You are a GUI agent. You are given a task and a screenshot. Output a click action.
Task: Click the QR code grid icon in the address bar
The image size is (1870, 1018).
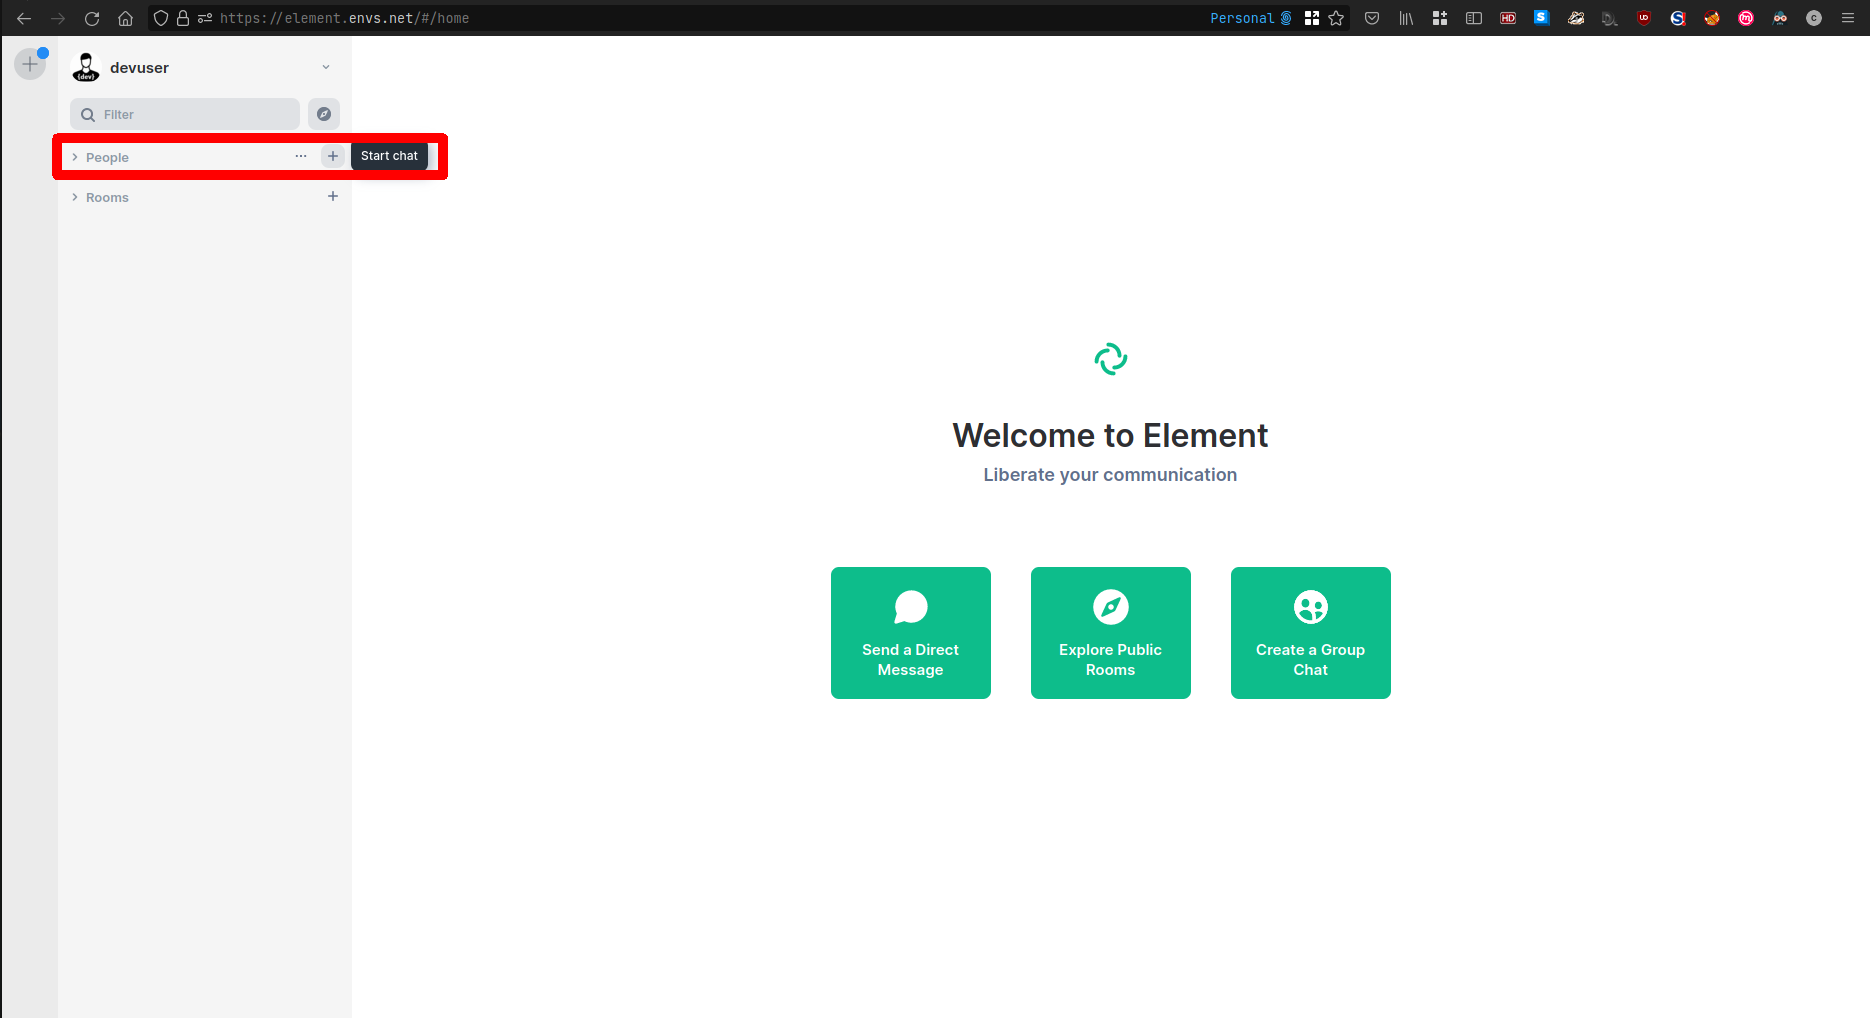click(1312, 18)
